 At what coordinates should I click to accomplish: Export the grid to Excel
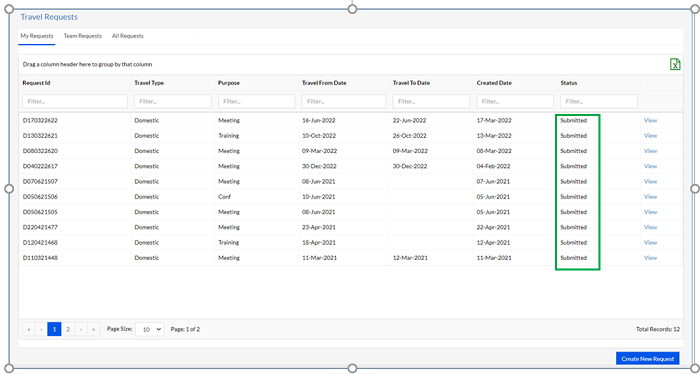(x=675, y=64)
